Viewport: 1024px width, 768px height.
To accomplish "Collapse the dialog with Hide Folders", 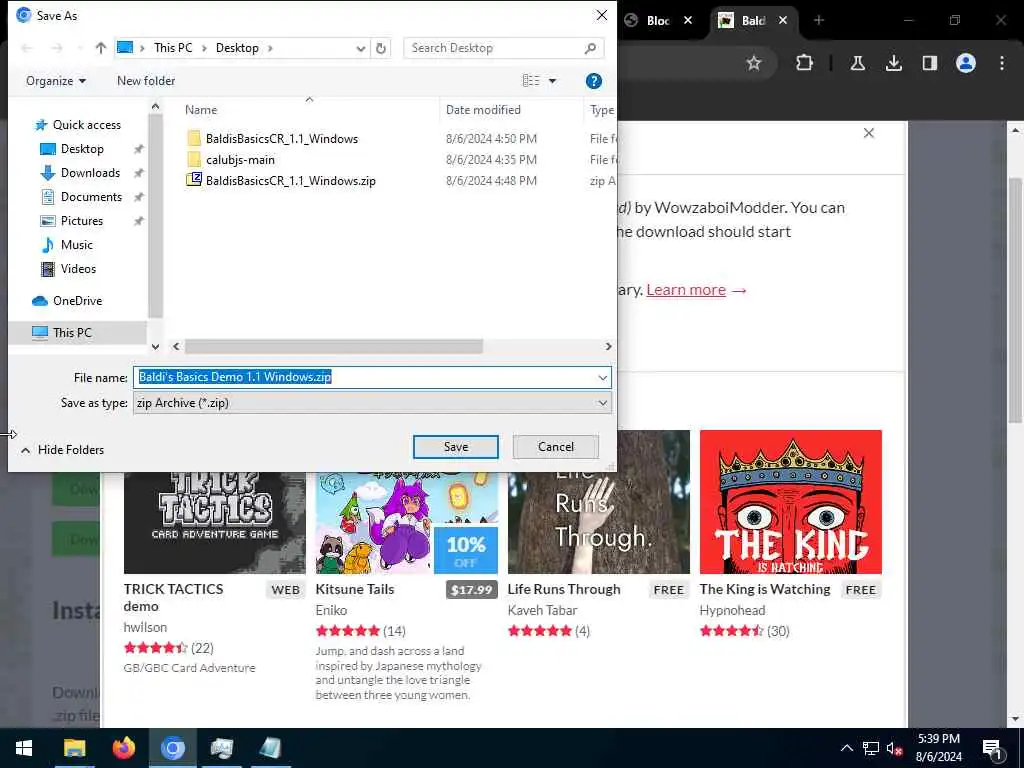I will tap(63, 450).
